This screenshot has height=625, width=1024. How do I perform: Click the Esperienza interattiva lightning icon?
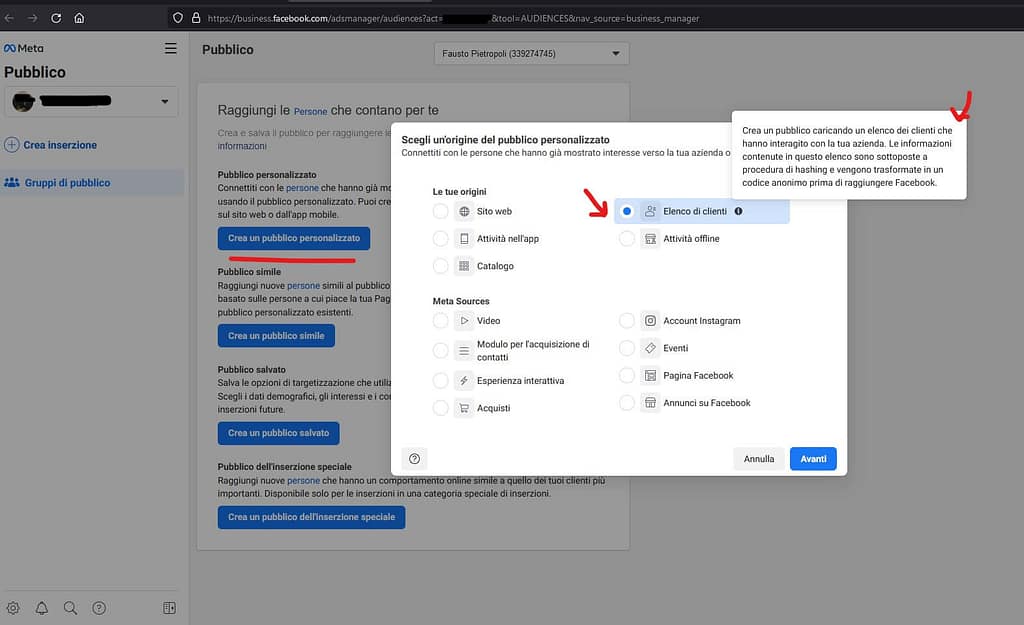pos(464,381)
